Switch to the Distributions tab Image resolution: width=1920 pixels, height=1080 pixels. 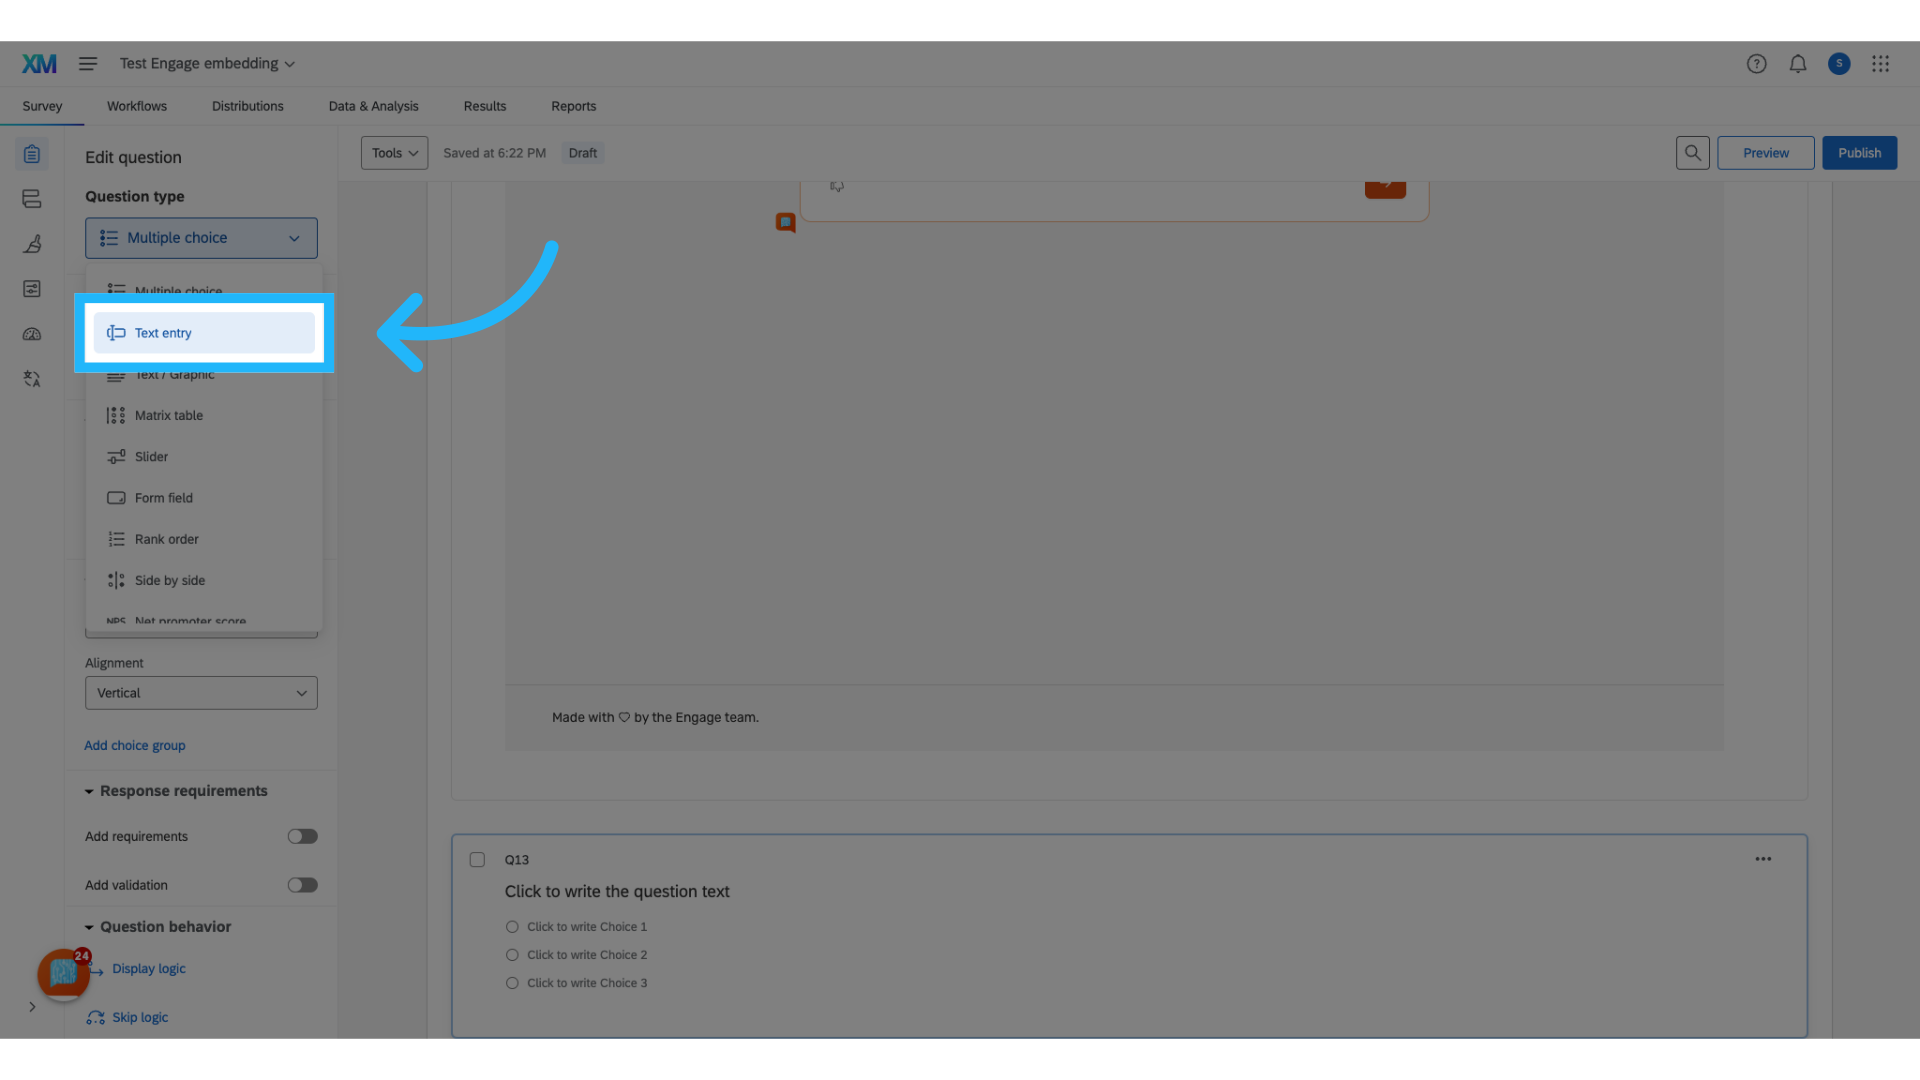click(x=247, y=106)
